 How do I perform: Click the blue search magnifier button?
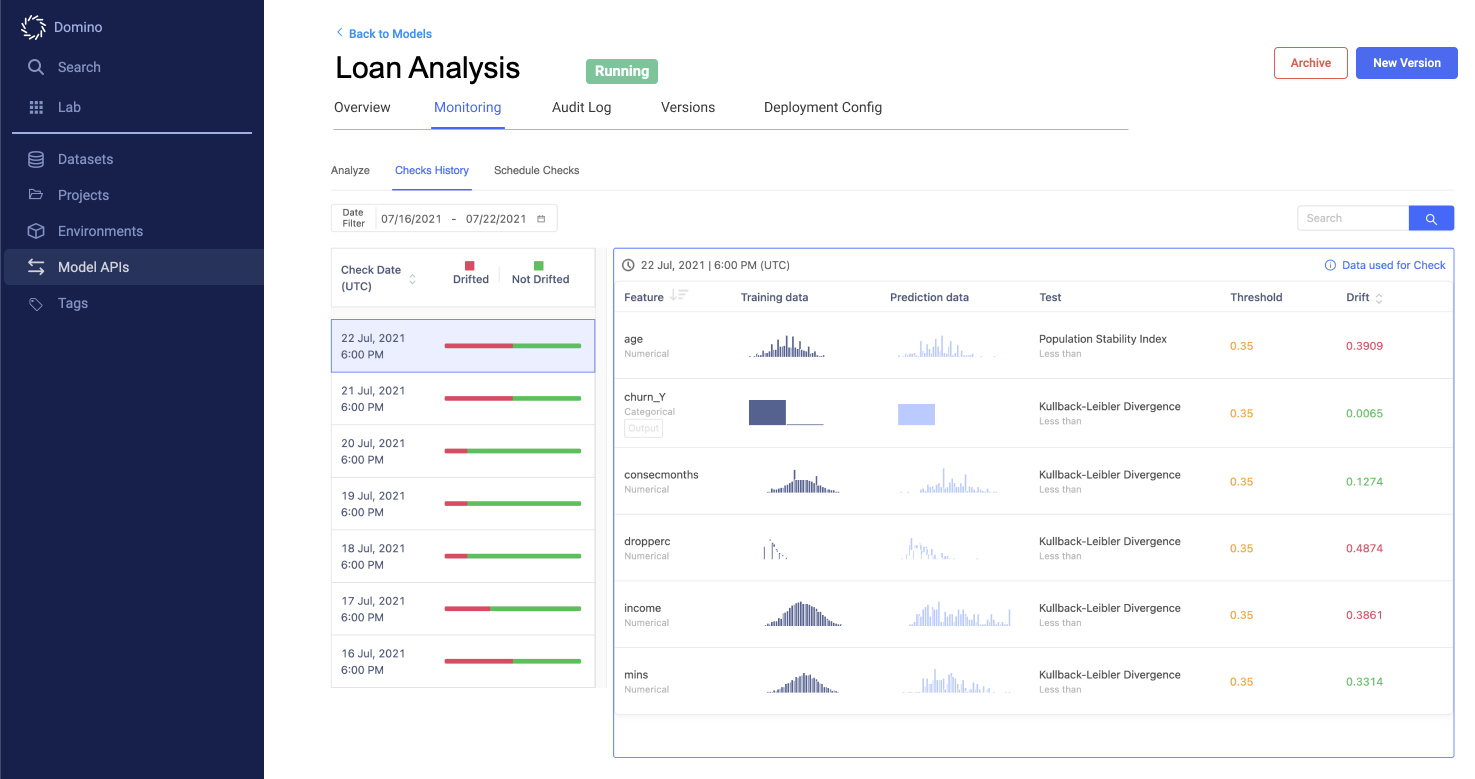click(x=1431, y=217)
